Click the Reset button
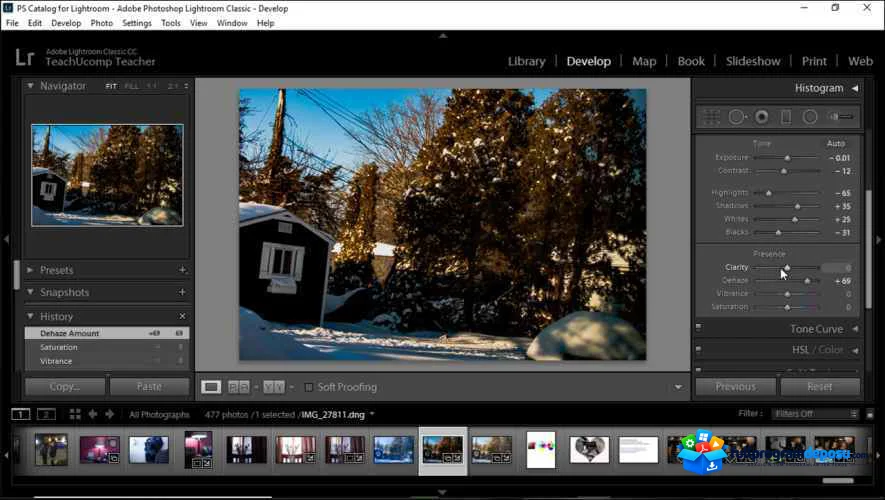Viewport: 885px width, 500px height. (820, 387)
